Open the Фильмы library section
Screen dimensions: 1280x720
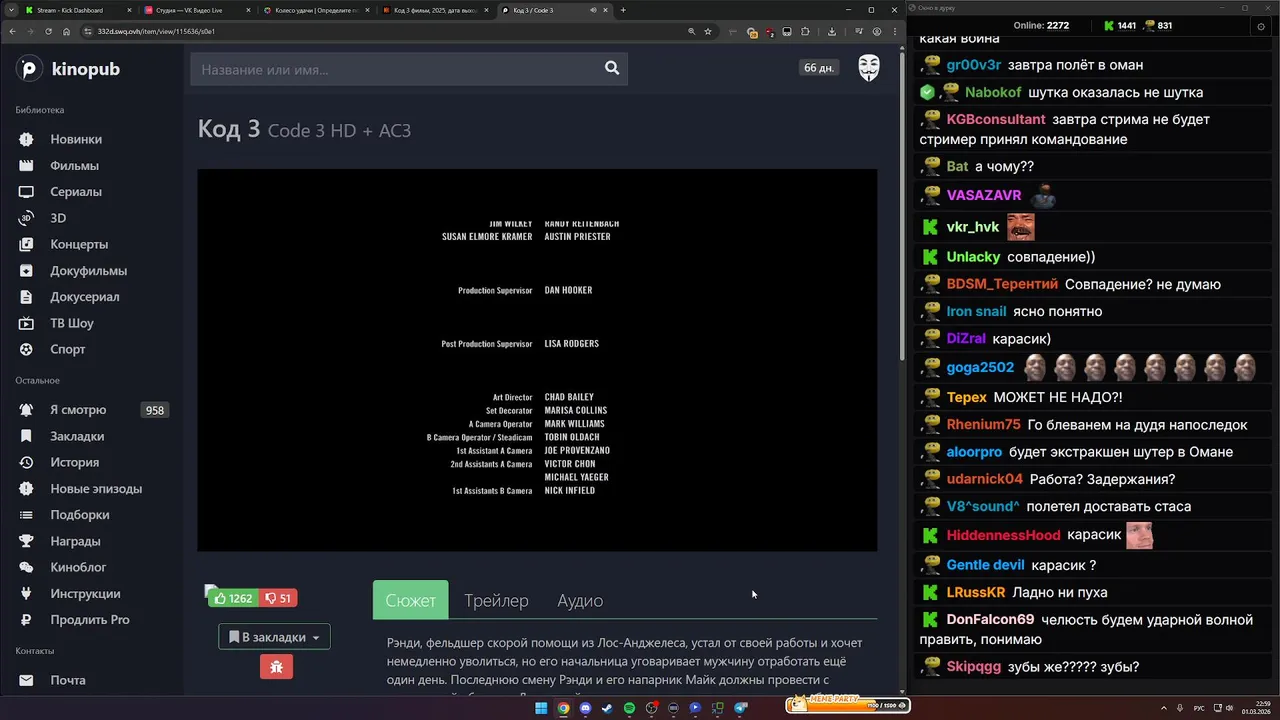pos(74,165)
